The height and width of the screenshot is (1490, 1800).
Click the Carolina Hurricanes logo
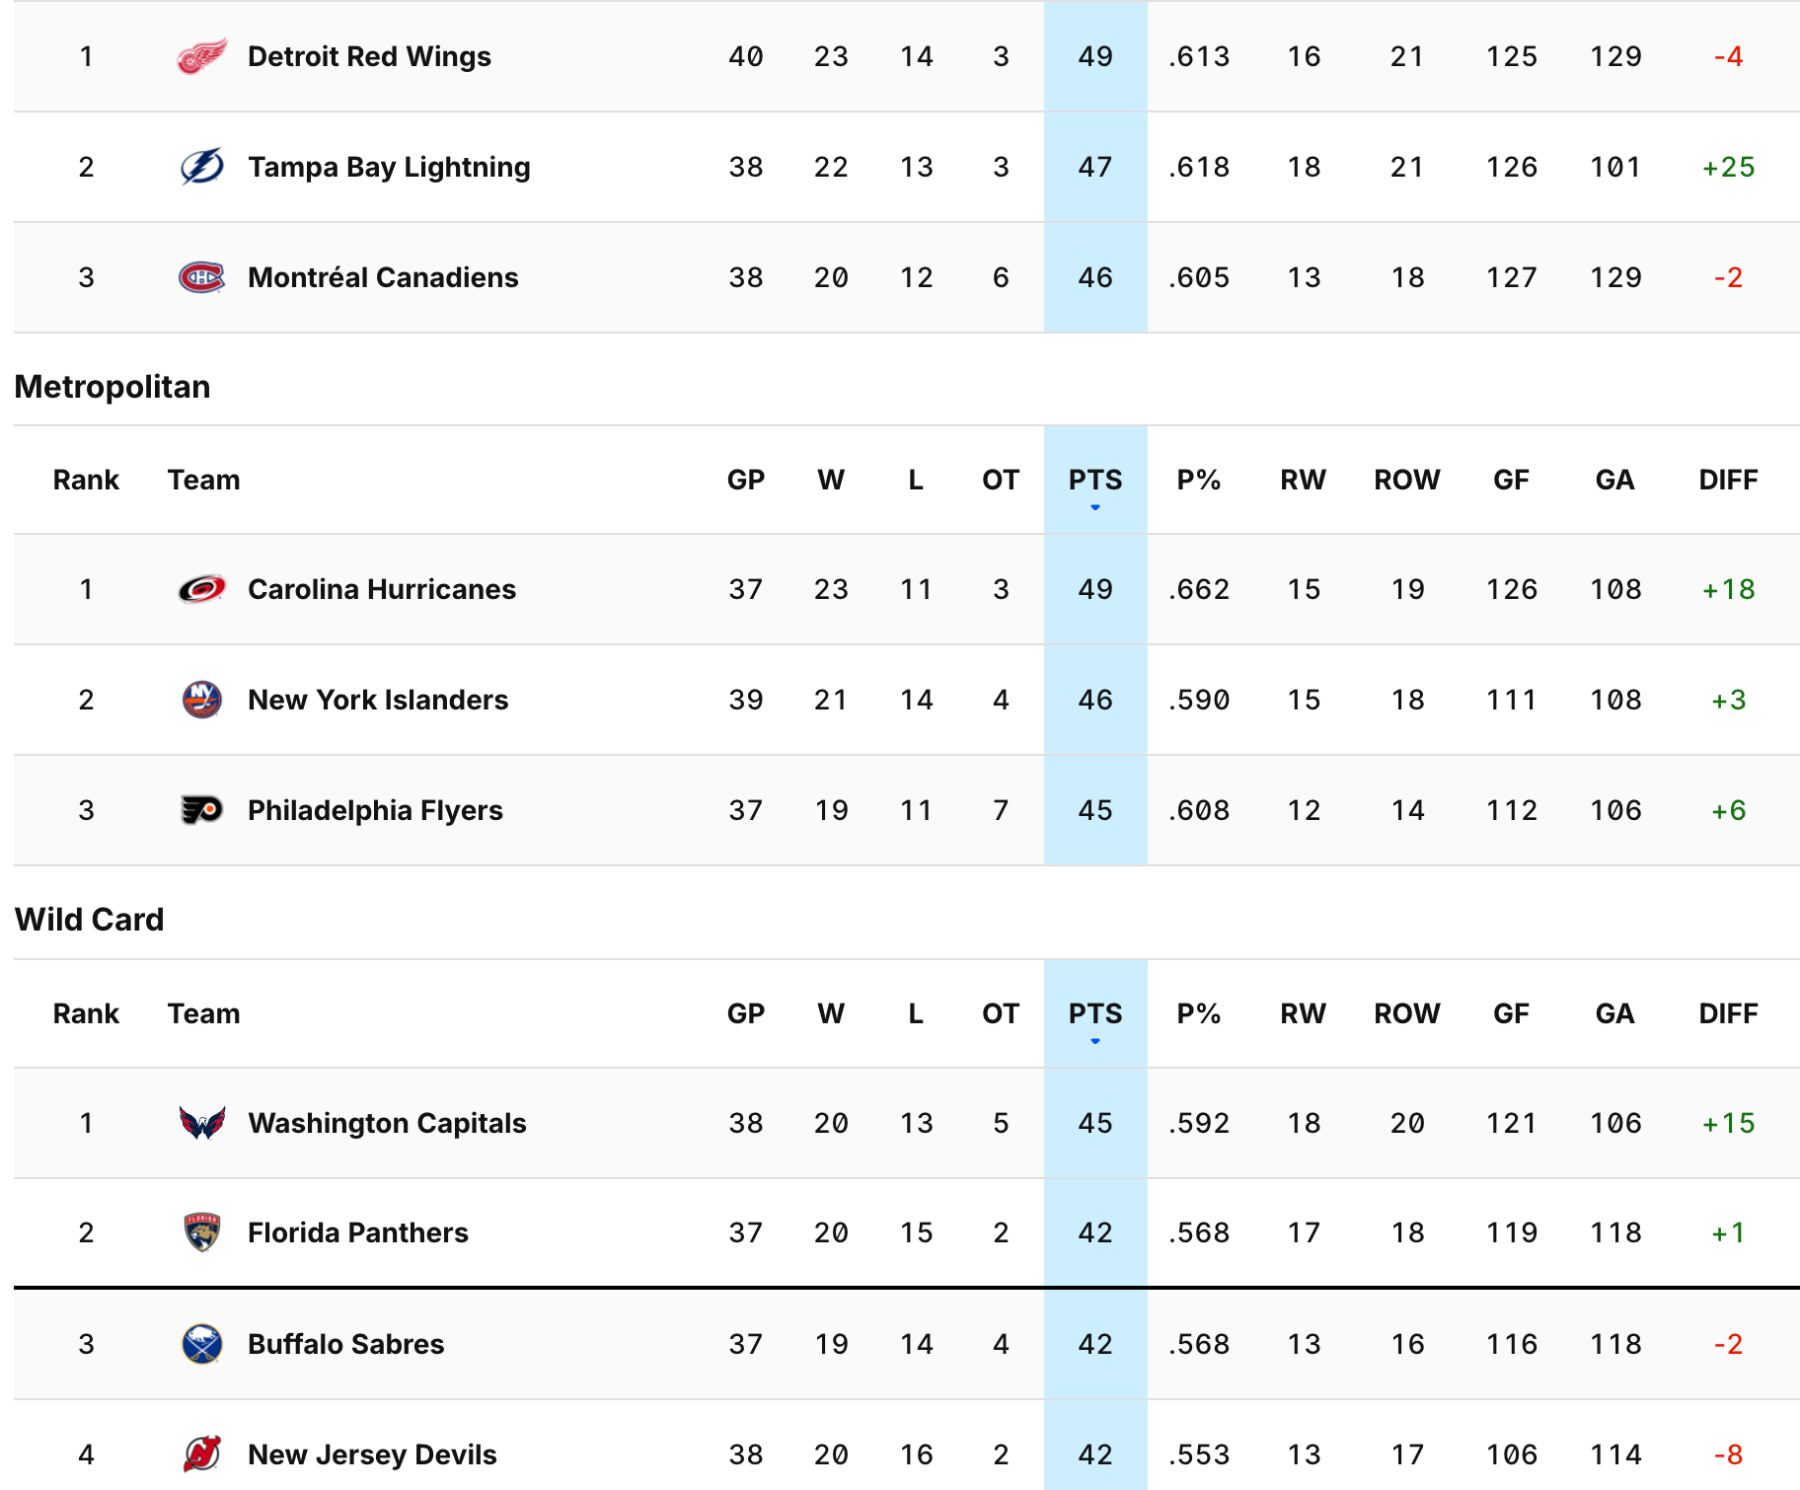click(x=202, y=590)
